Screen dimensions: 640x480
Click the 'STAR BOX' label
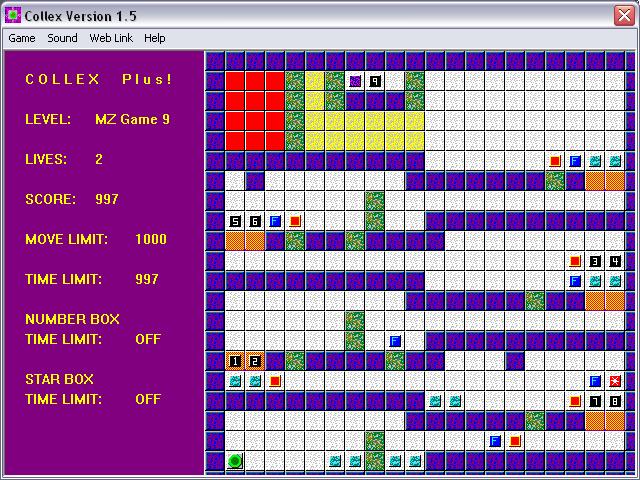click(x=60, y=379)
